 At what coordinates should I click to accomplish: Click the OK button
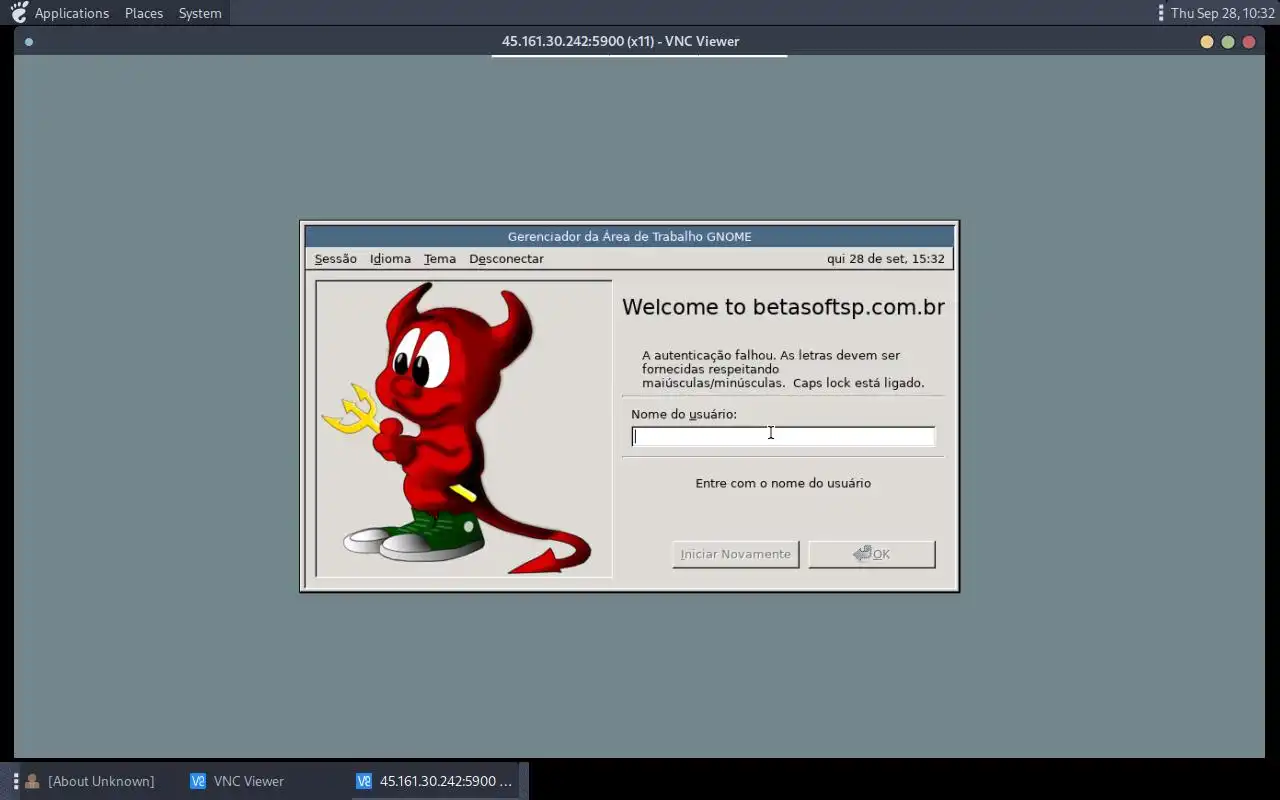tap(872, 554)
